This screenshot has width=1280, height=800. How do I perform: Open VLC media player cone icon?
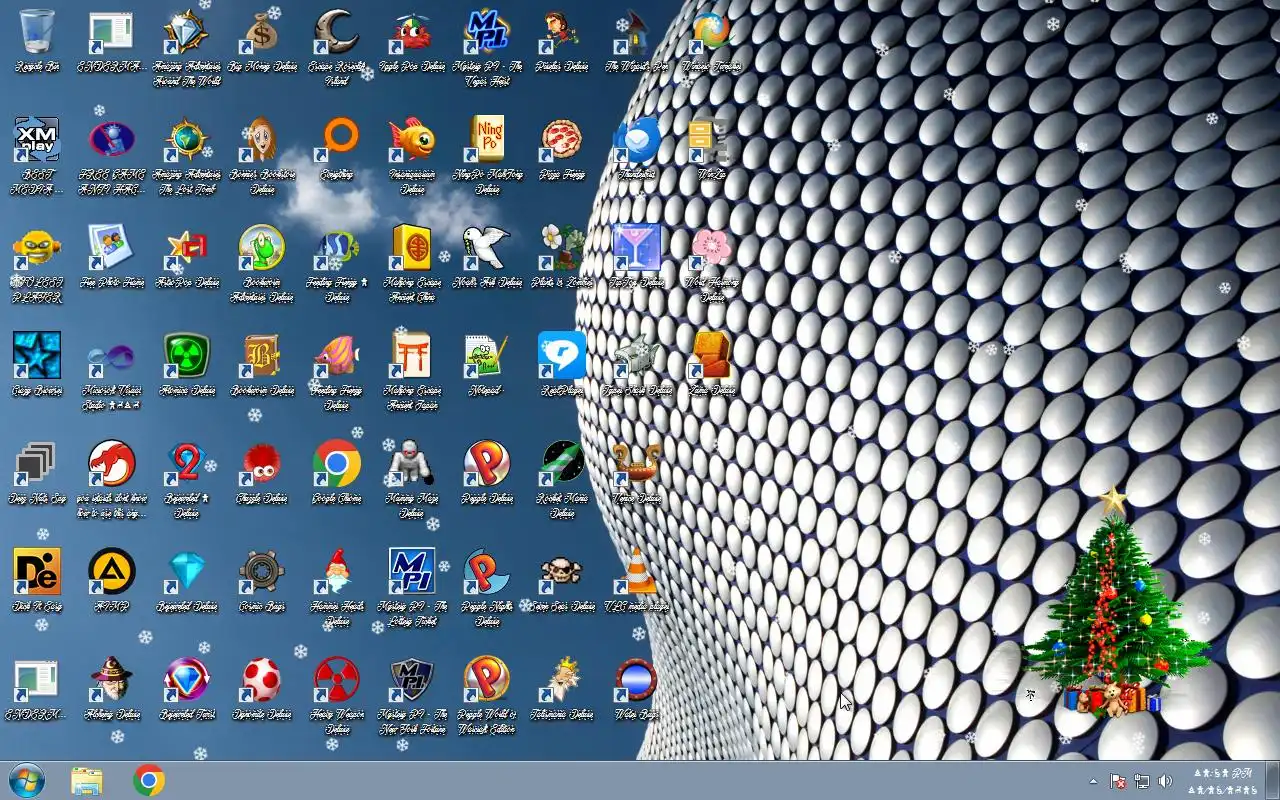[x=637, y=572]
